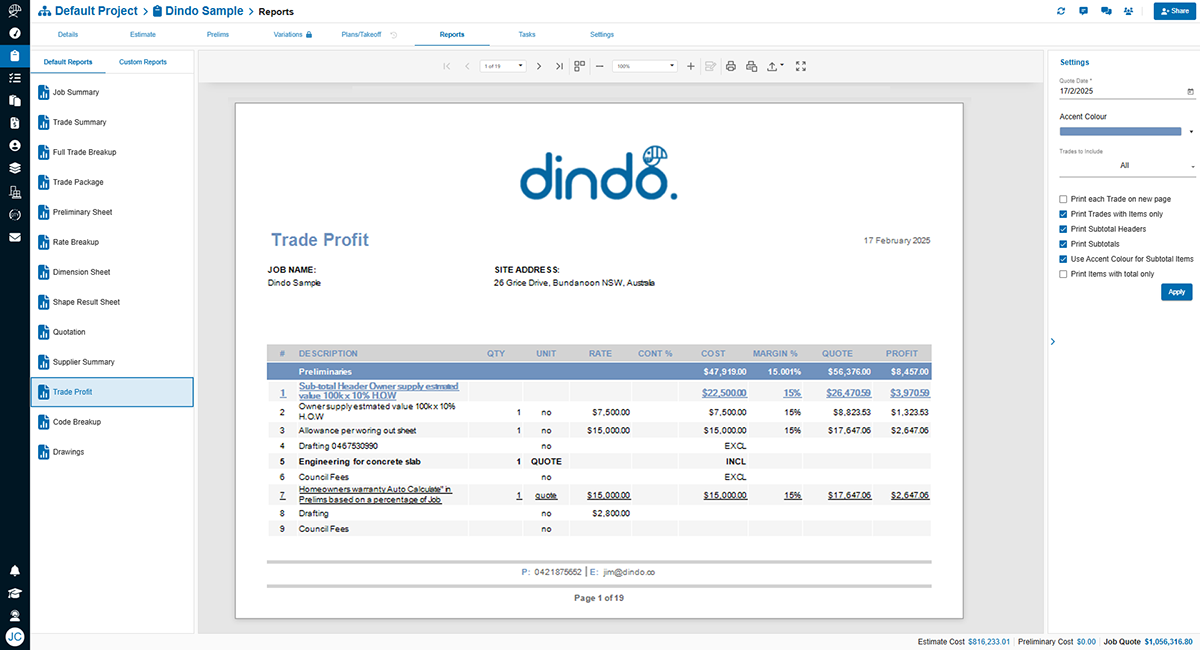Click the export report icon in toolbar
The height and width of the screenshot is (650, 1200).
pos(773,66)
